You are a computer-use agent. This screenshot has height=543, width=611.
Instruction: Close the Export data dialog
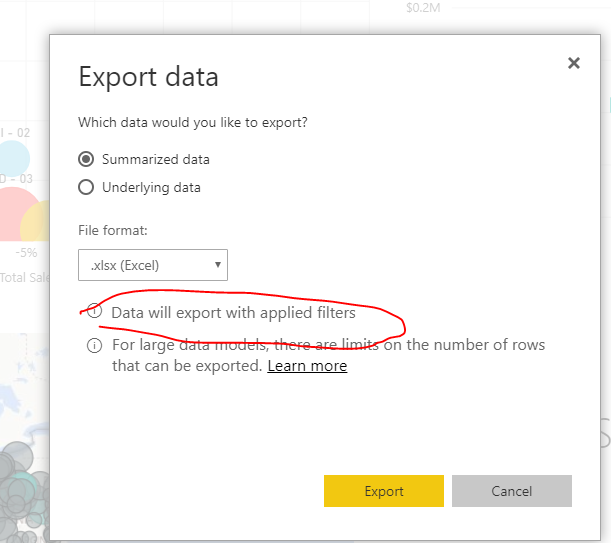574,63
